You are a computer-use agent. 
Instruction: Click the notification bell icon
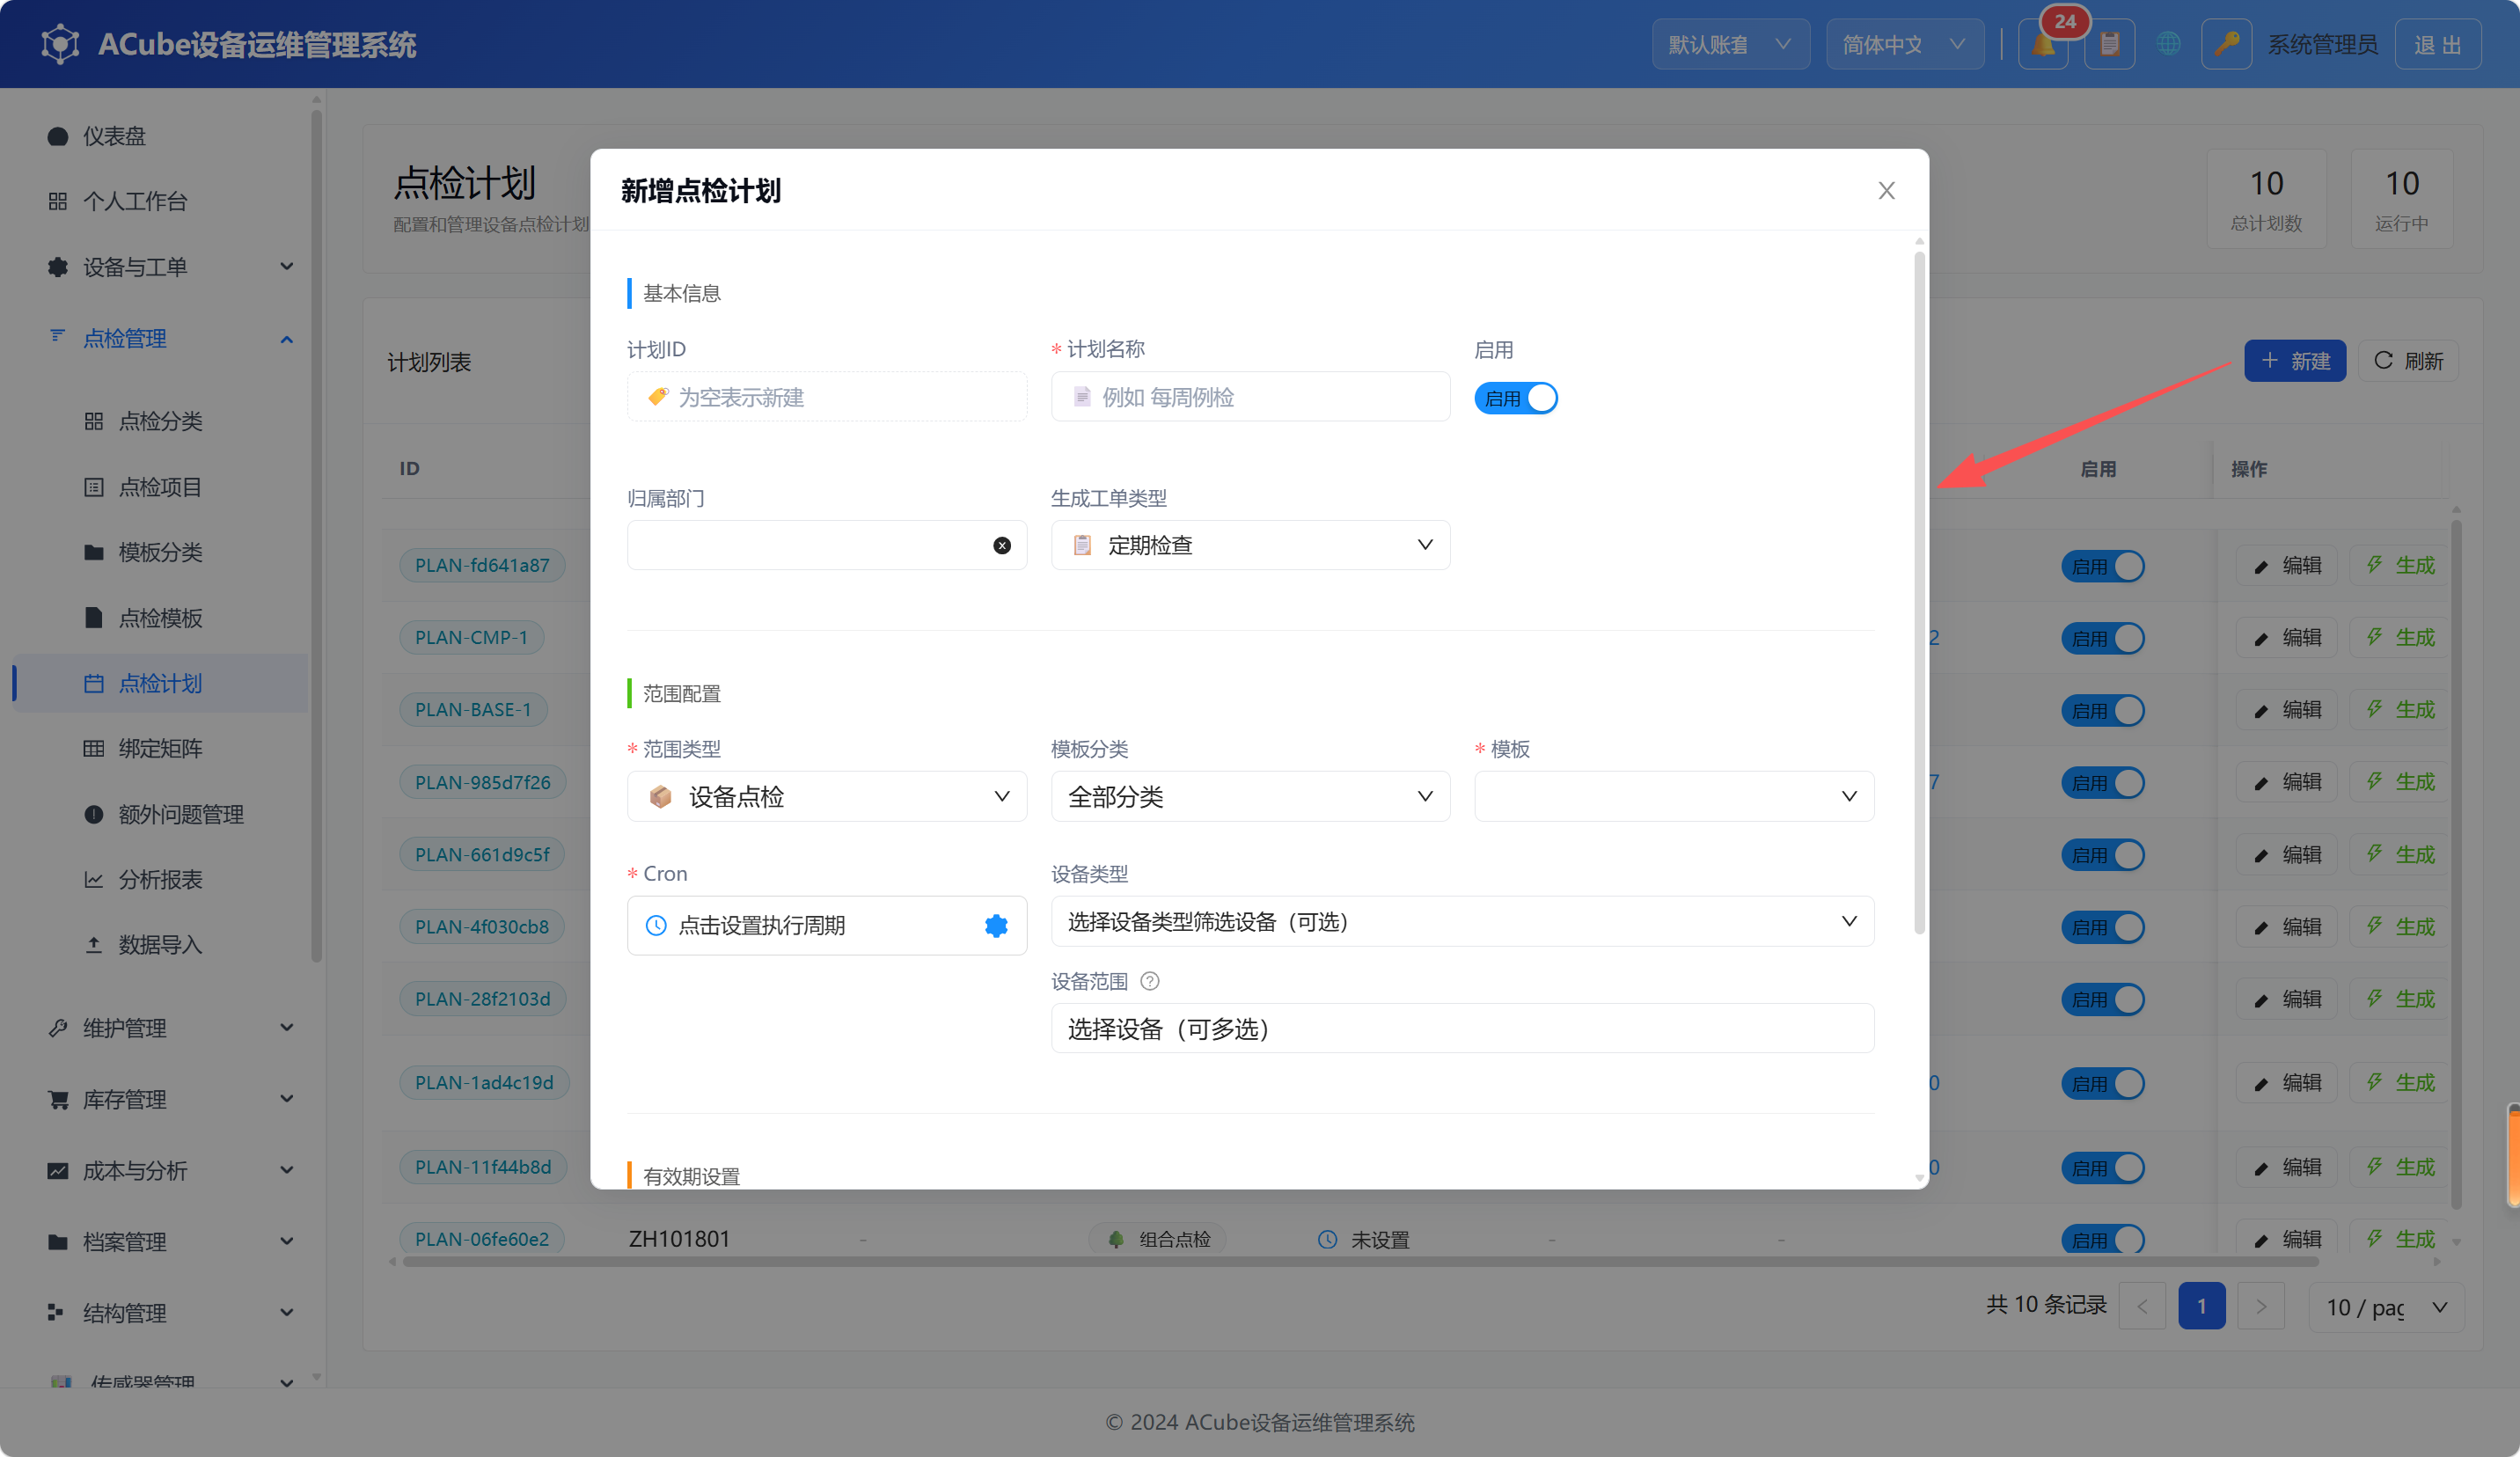(2042, 45)
